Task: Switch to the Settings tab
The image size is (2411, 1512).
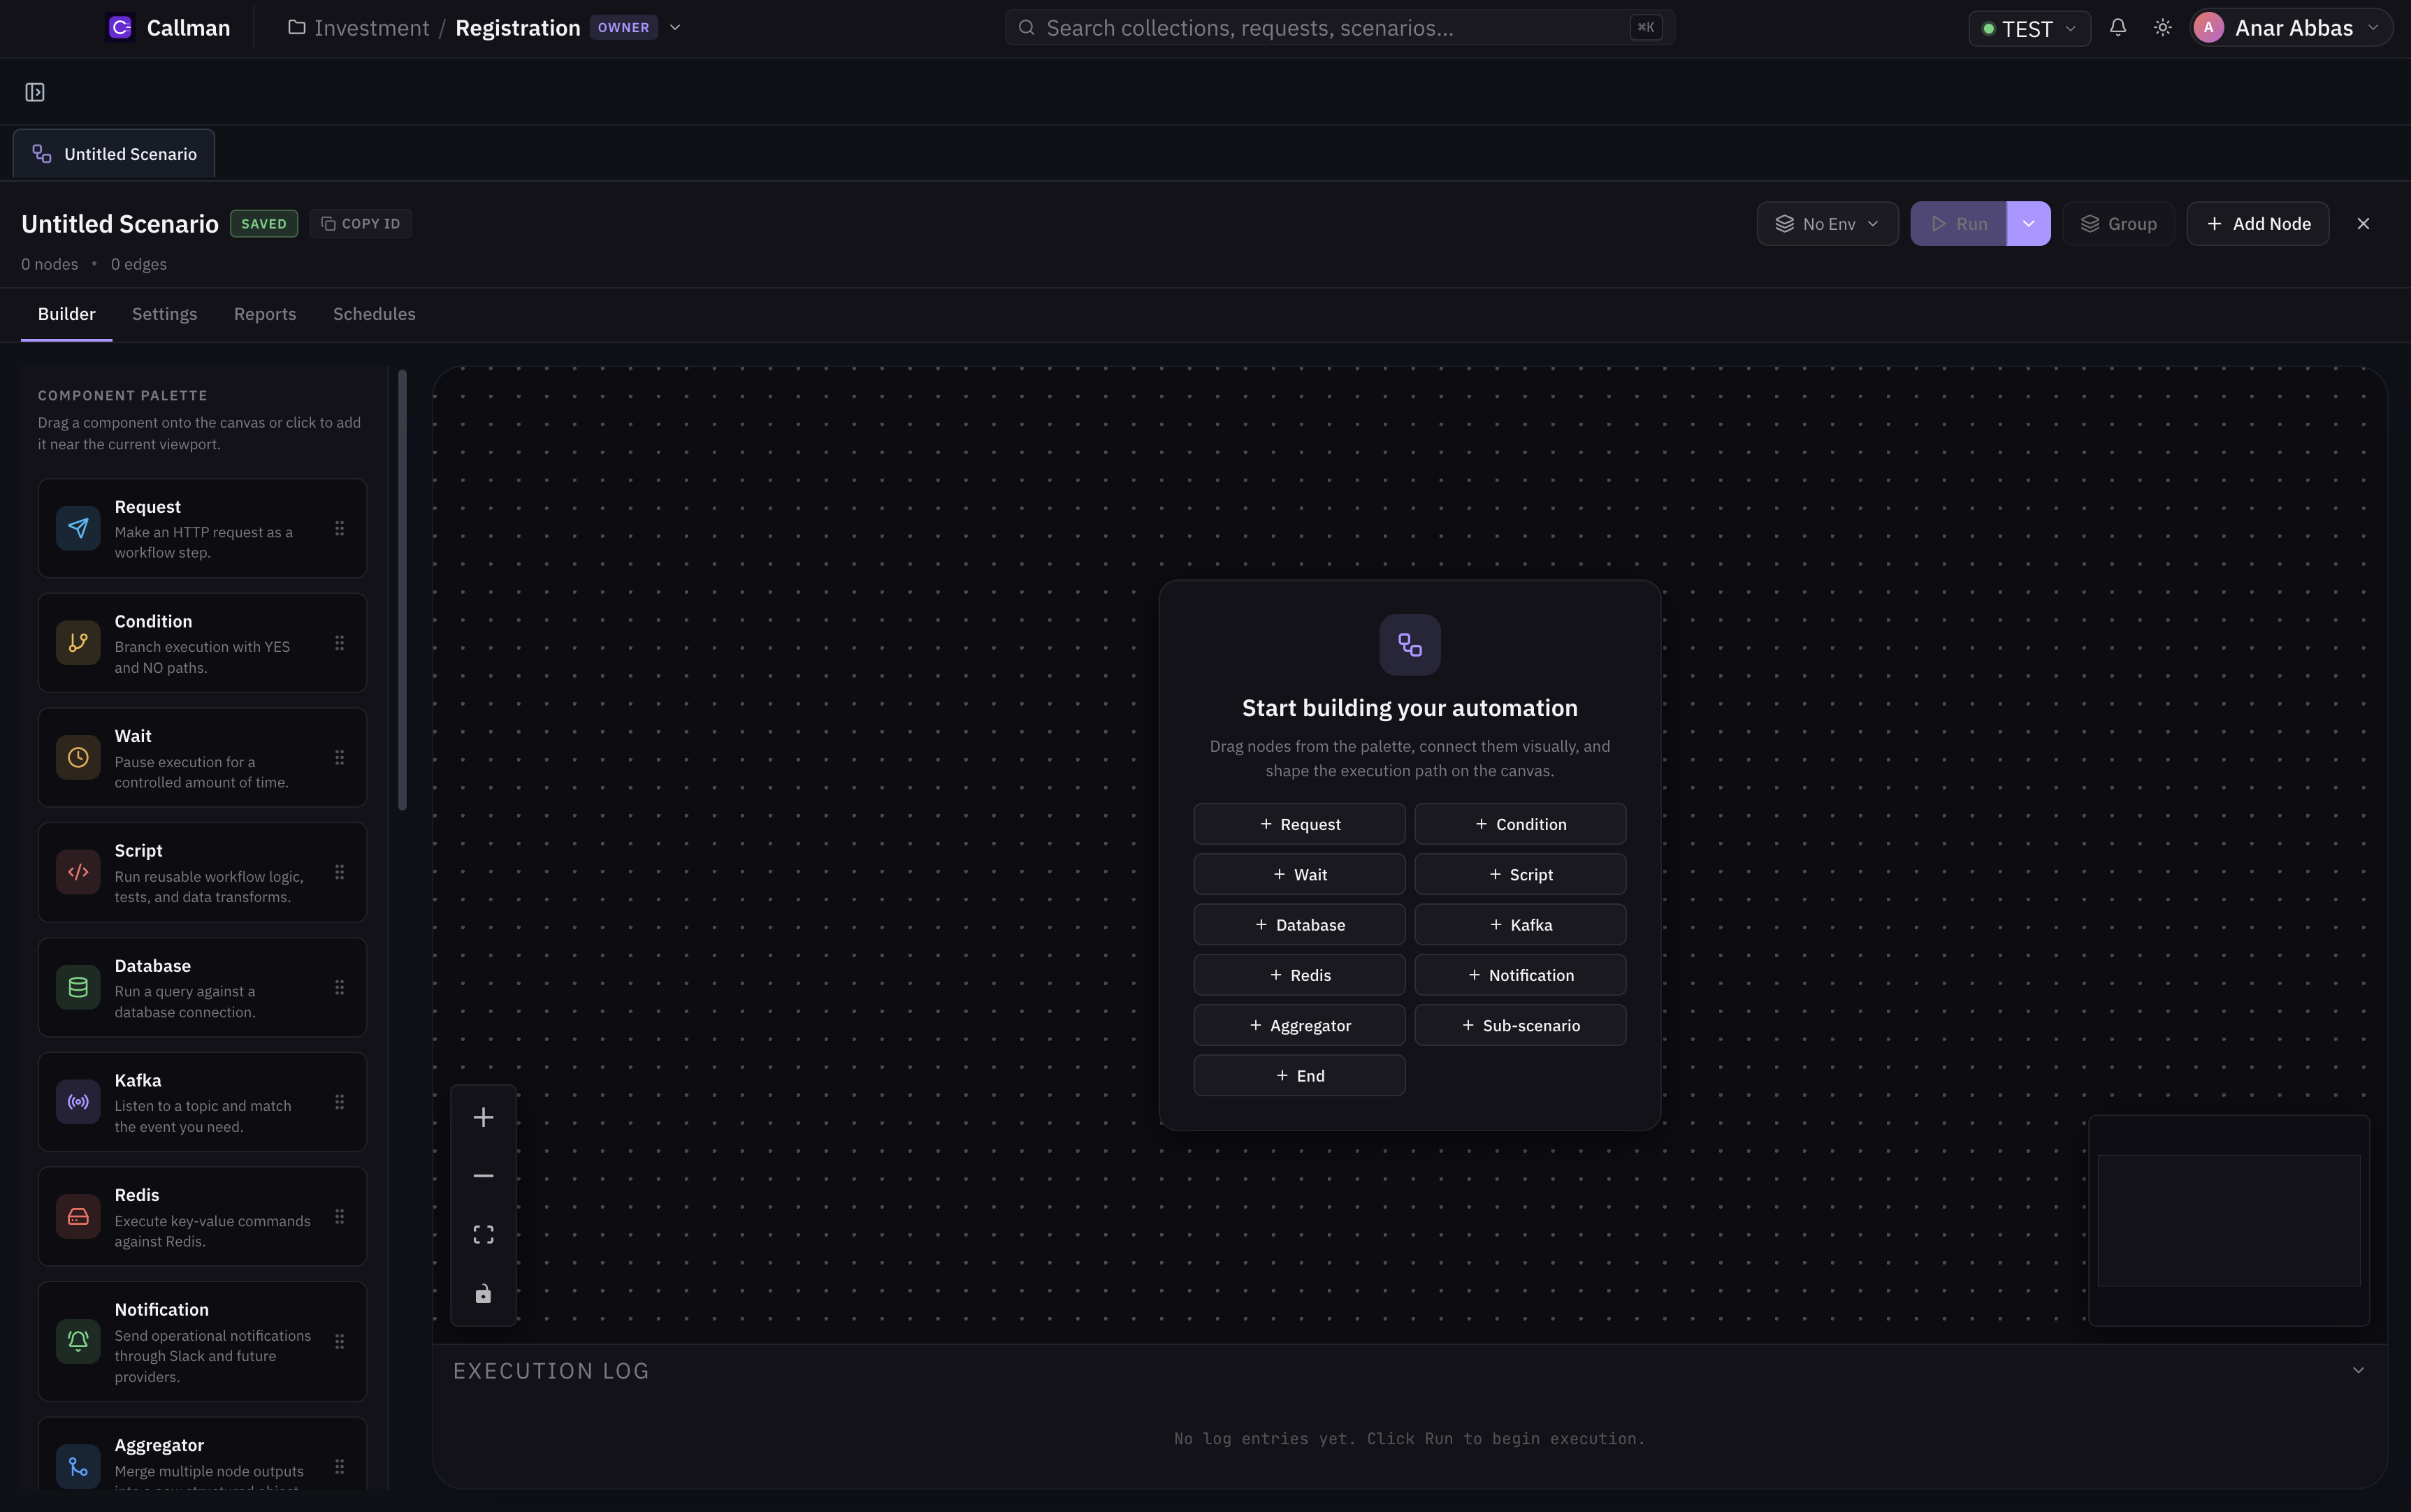Action: pos(164,314)
